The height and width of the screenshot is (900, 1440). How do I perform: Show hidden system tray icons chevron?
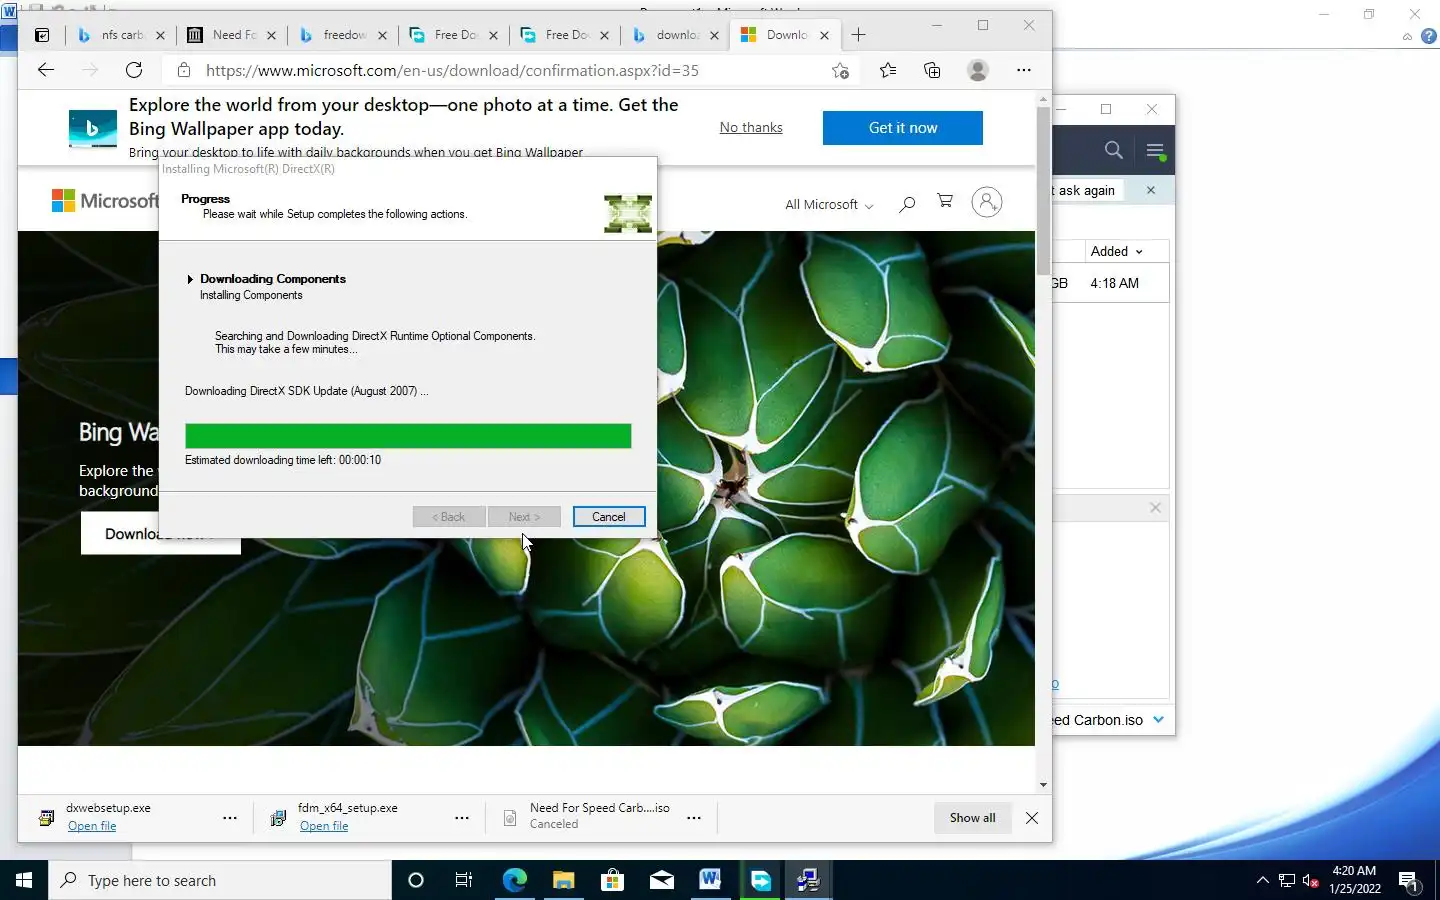point(1262,880)
